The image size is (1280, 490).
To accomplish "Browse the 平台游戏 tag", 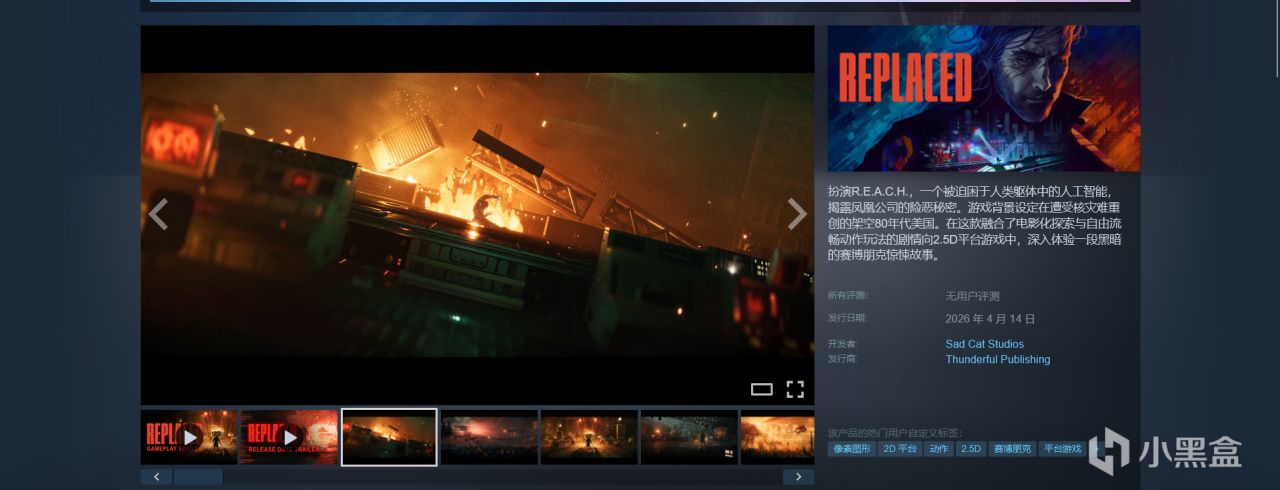I will point(1062,449).
